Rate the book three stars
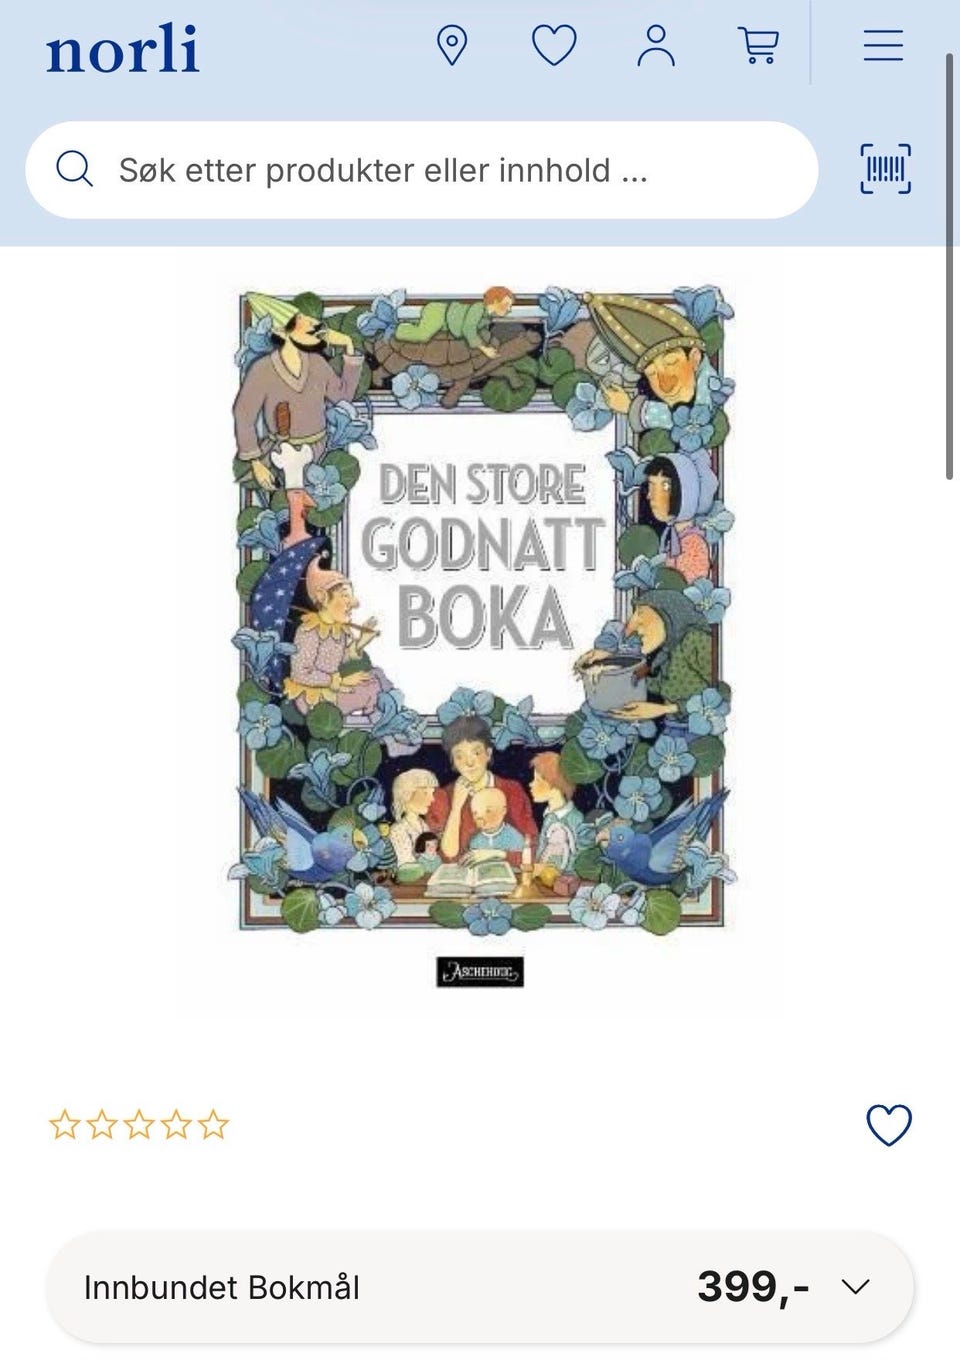 click(x=139, y=1125)
